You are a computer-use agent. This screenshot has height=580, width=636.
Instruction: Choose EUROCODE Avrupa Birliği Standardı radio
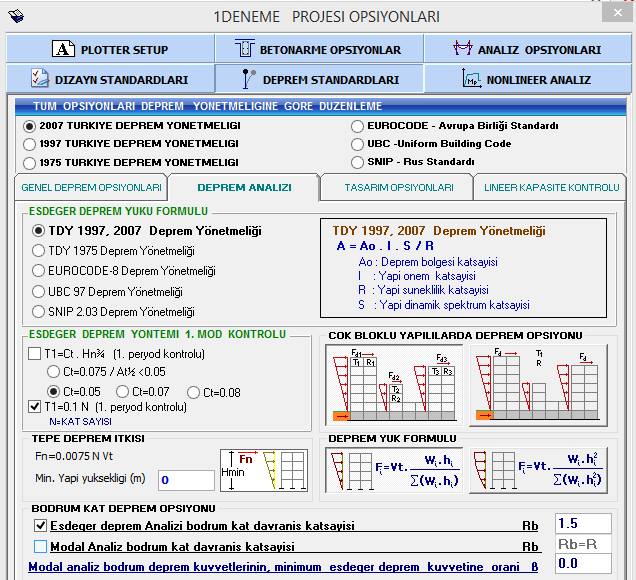pyautogui.click(x=358, y=126)
